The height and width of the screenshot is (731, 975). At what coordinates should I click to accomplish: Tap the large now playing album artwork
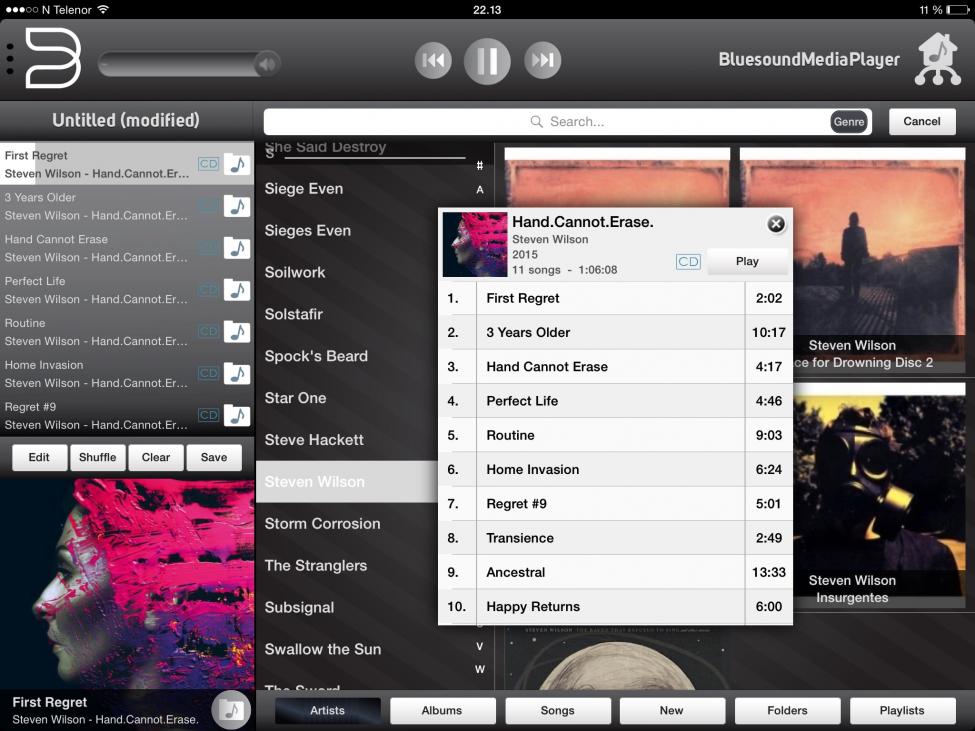(127, 583)
